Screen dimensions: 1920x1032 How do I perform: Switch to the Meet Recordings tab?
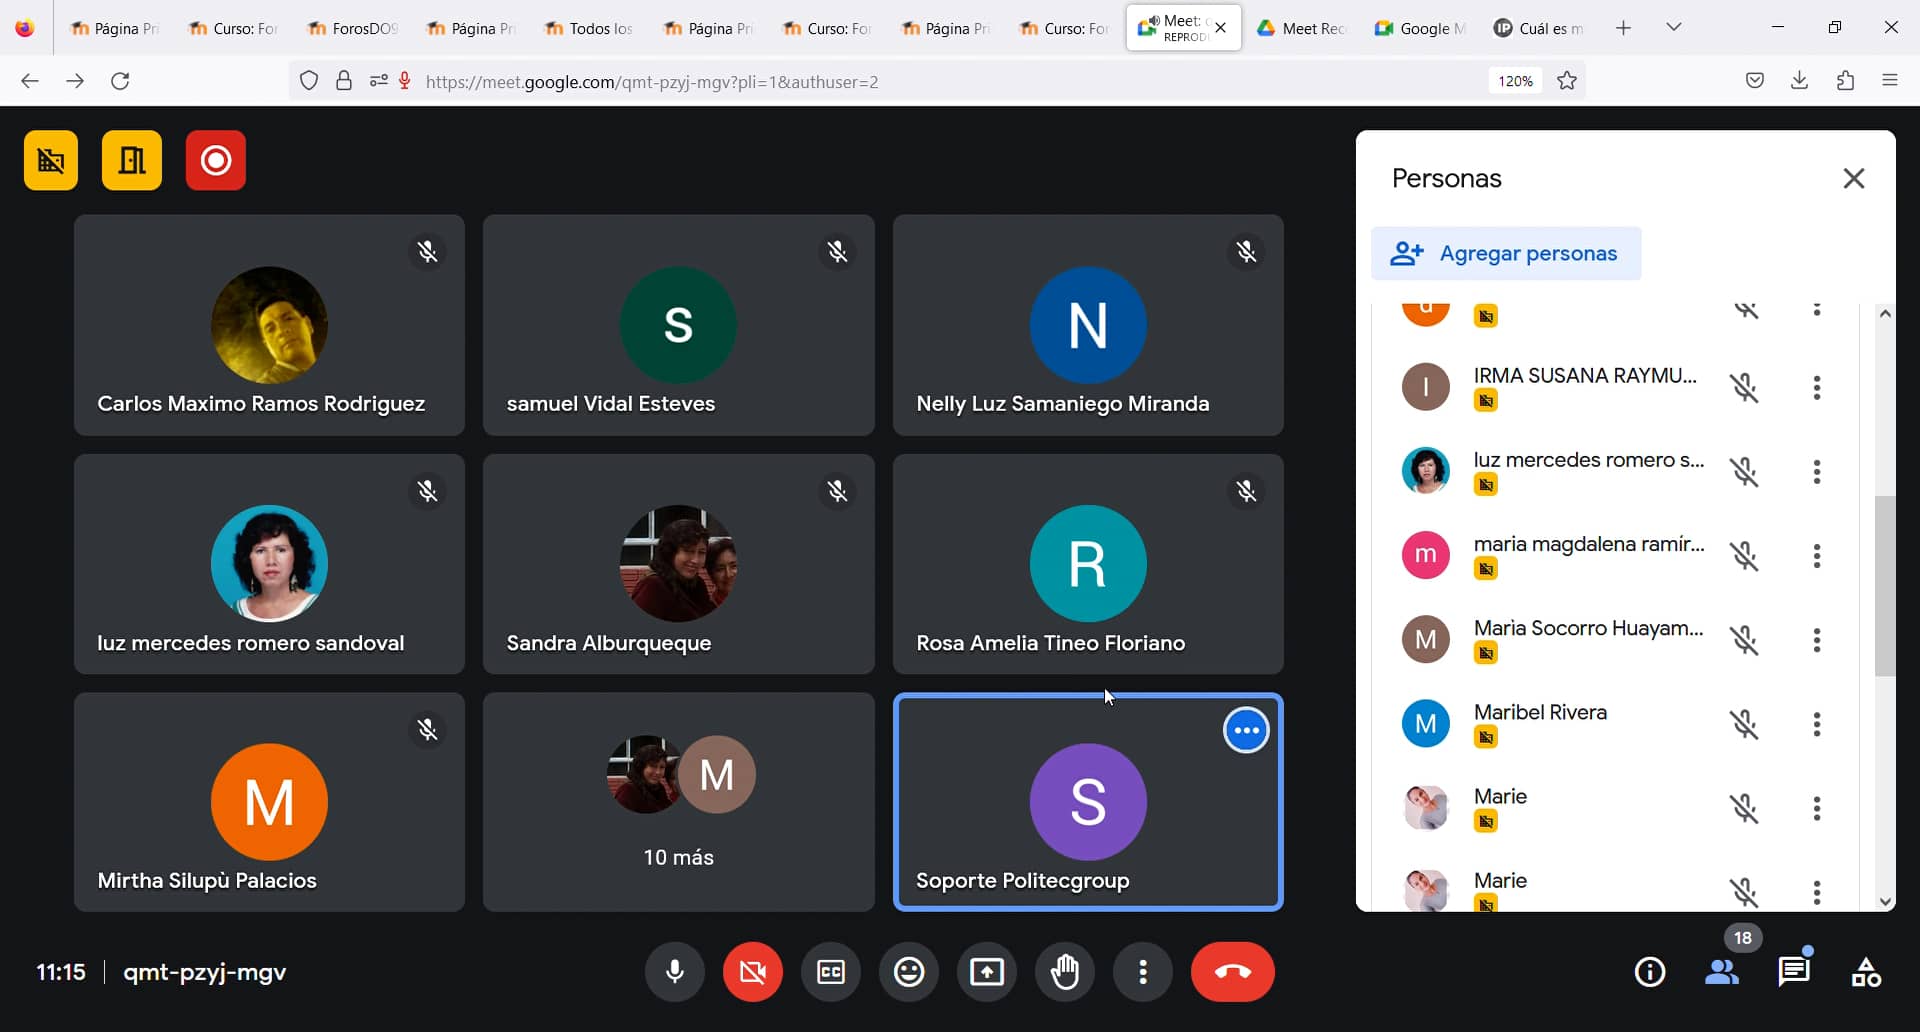pos(1300,27)
